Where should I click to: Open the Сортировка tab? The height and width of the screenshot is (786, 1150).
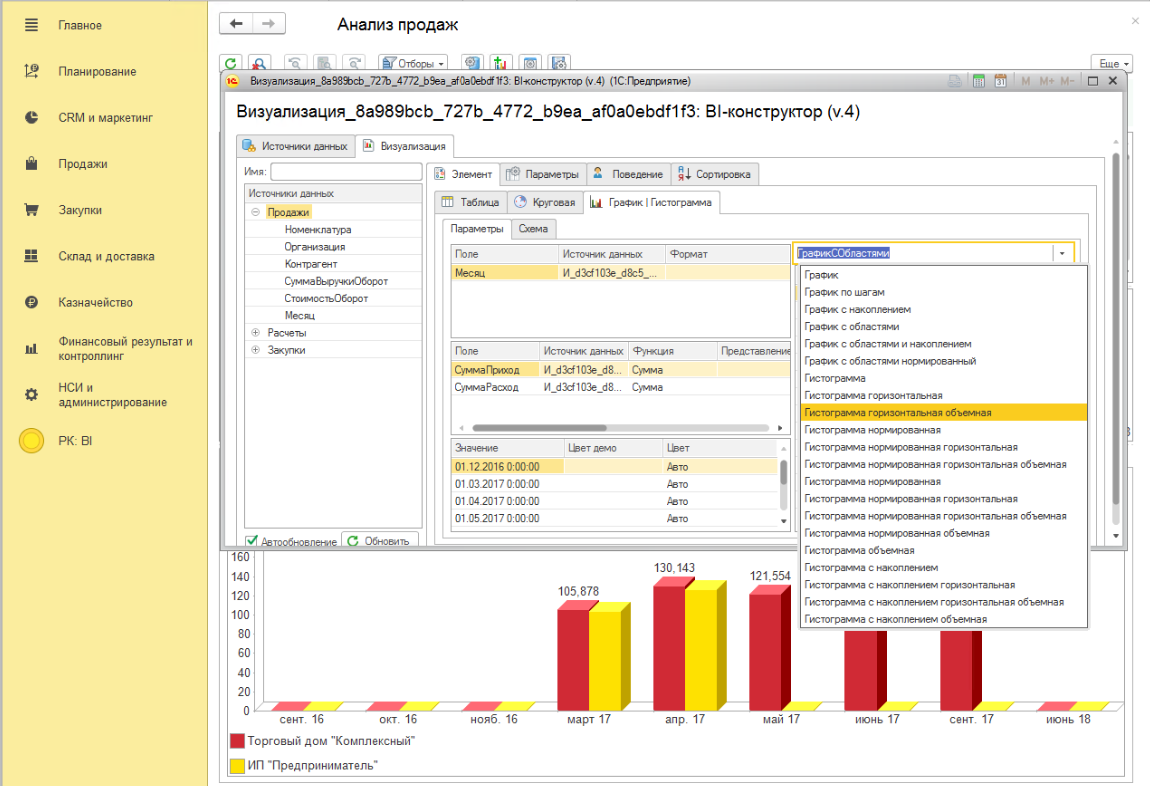coord(715,174)
